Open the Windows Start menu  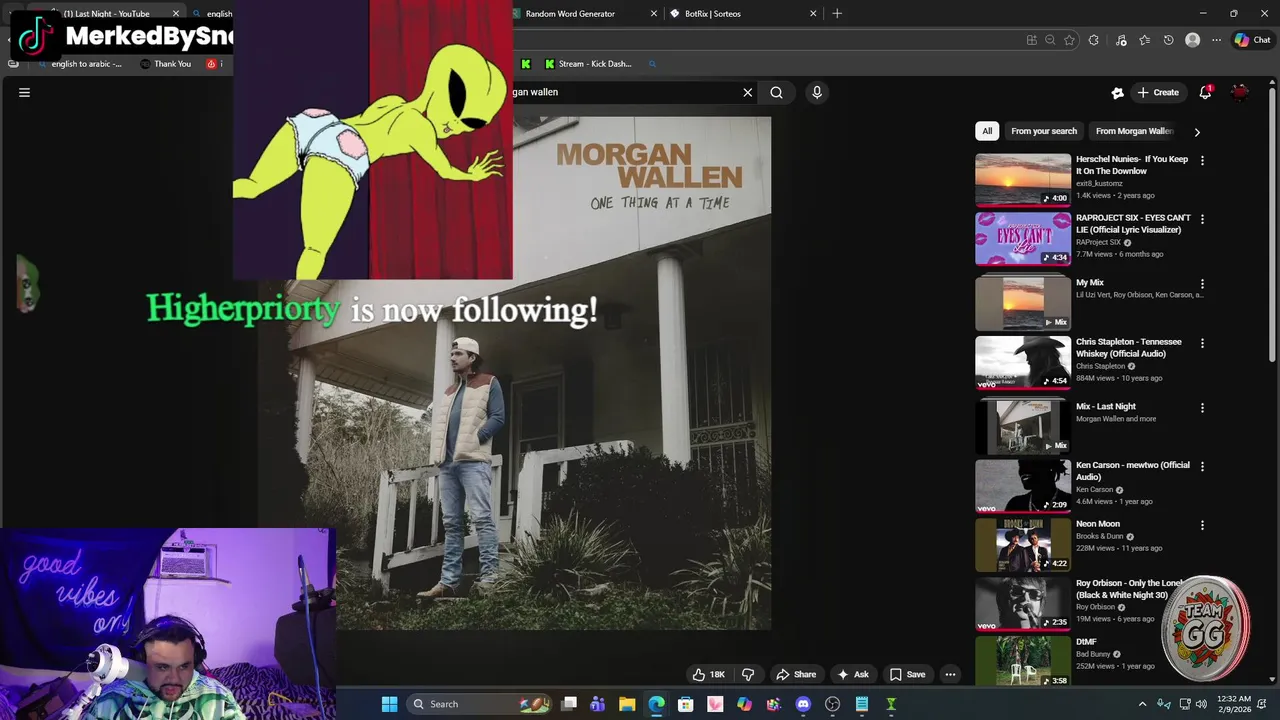coord(389,704)
